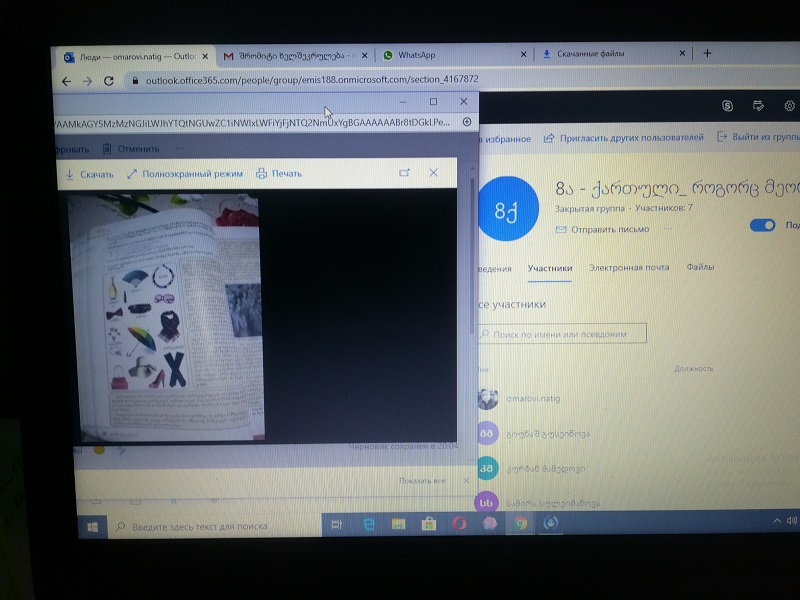This screenshot has height=600, width=800.
Task: Switch to the WhatsApp browser tab
Action: tap(455, 55)
